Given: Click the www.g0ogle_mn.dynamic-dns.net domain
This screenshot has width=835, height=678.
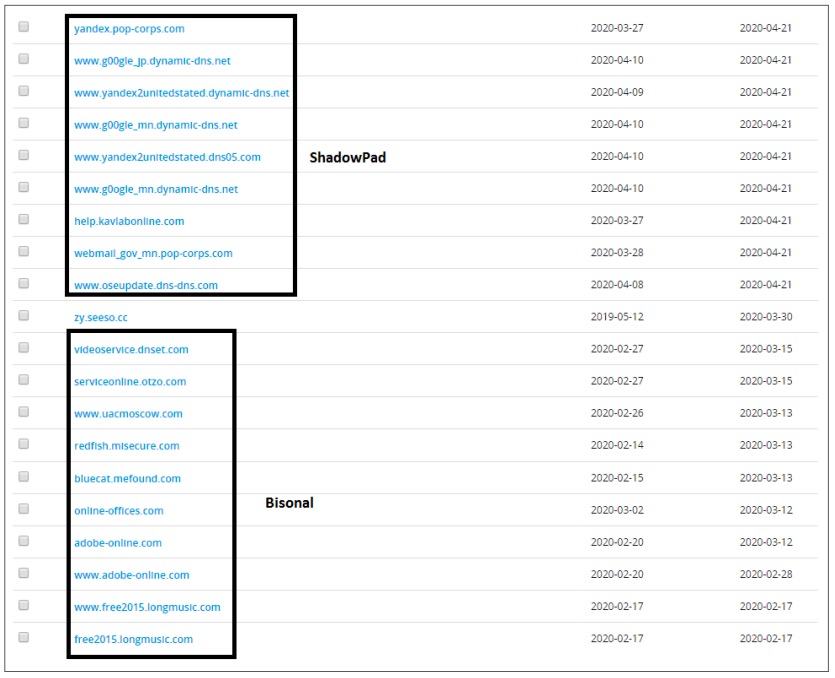Looking at the screenshot, I should 156,189.
